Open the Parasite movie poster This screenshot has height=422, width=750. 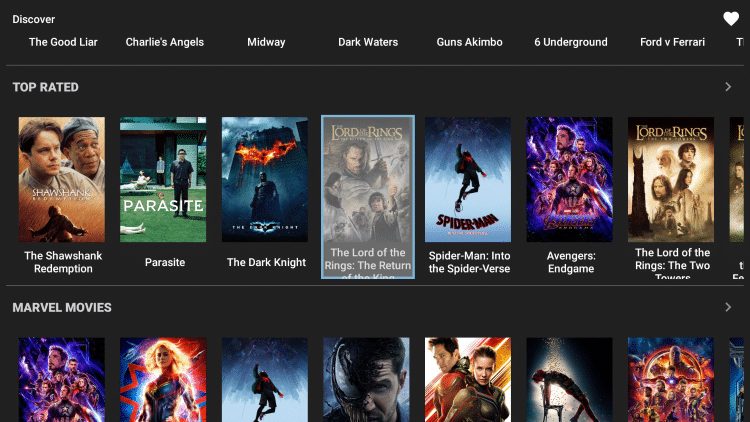click(x=163, y=179)
